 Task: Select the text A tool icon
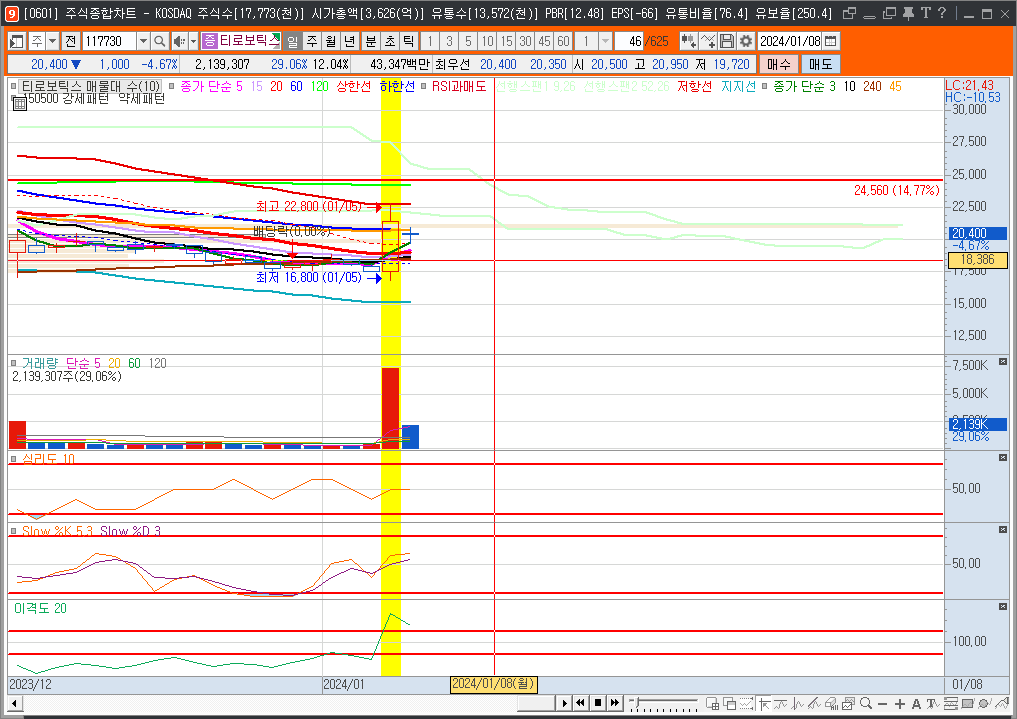tap(916, 703)
